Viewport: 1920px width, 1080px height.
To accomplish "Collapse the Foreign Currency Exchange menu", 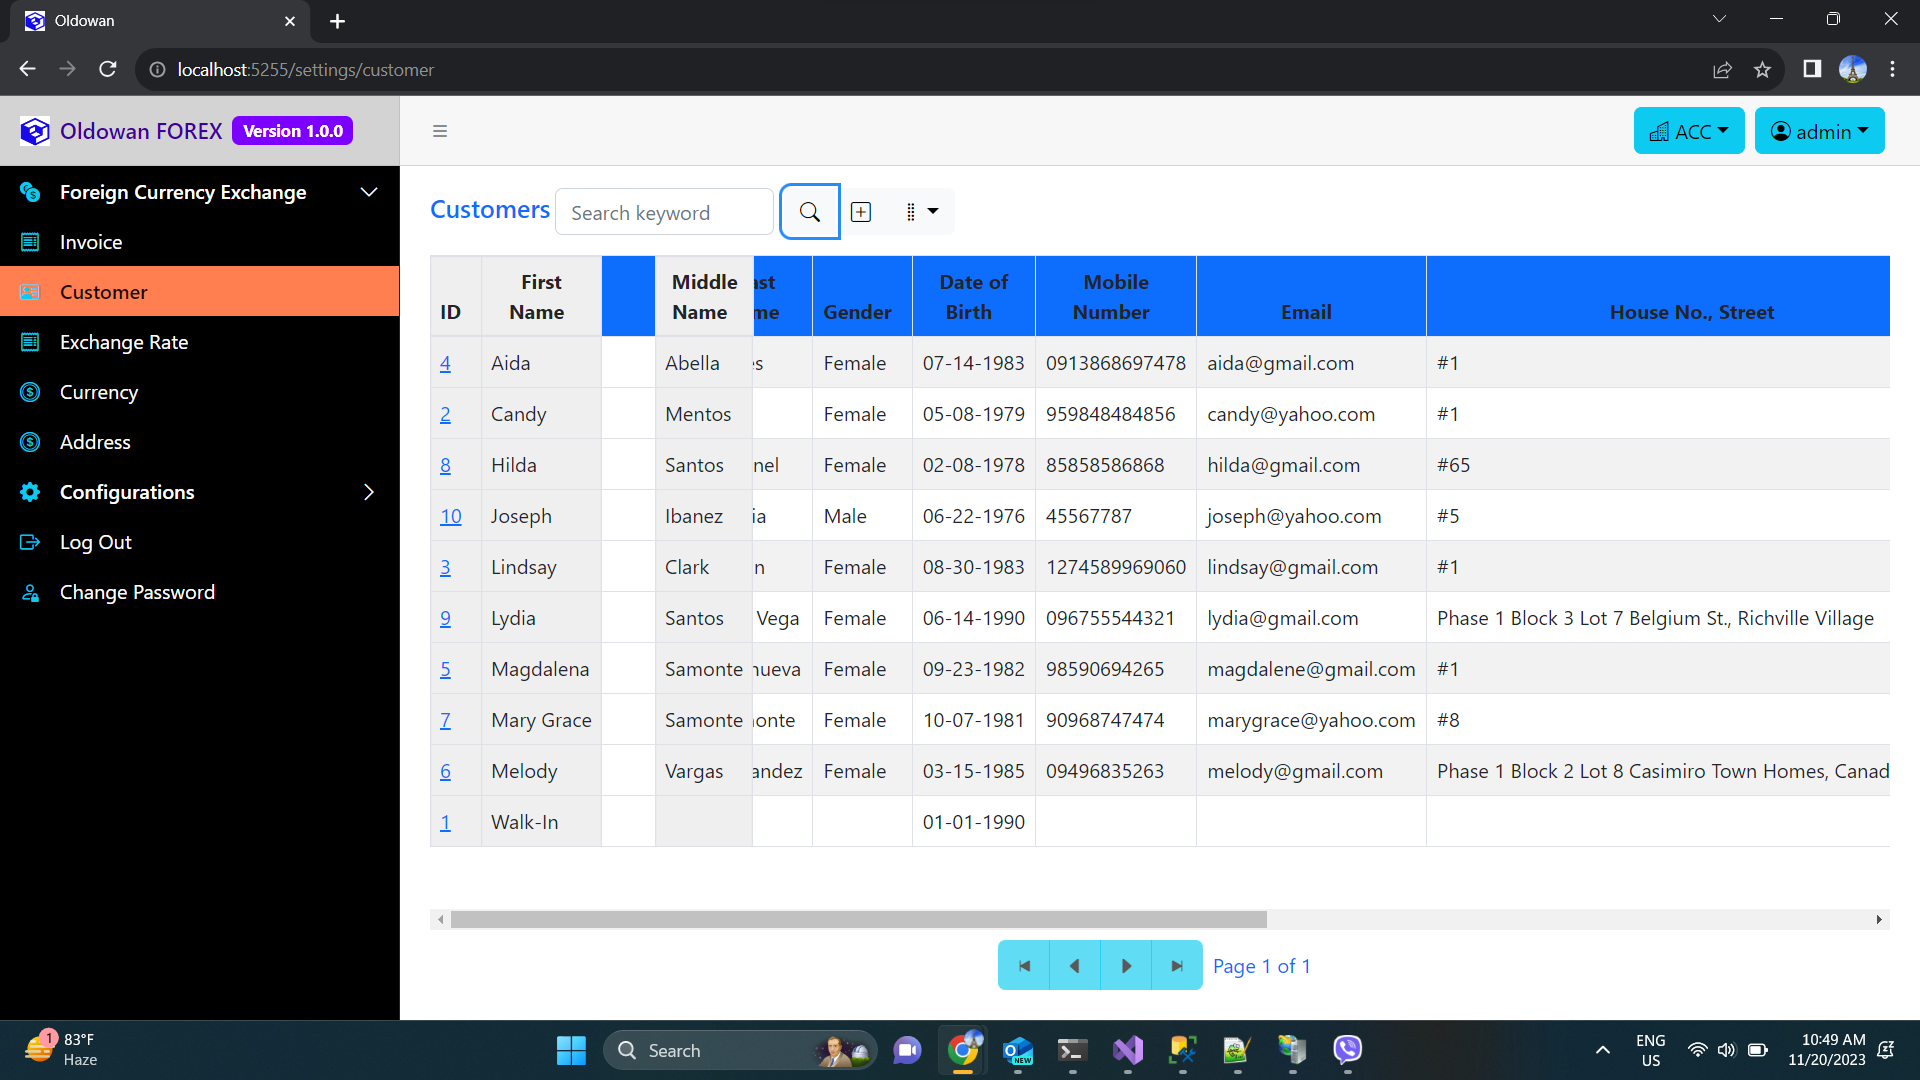I will [368, 191].
